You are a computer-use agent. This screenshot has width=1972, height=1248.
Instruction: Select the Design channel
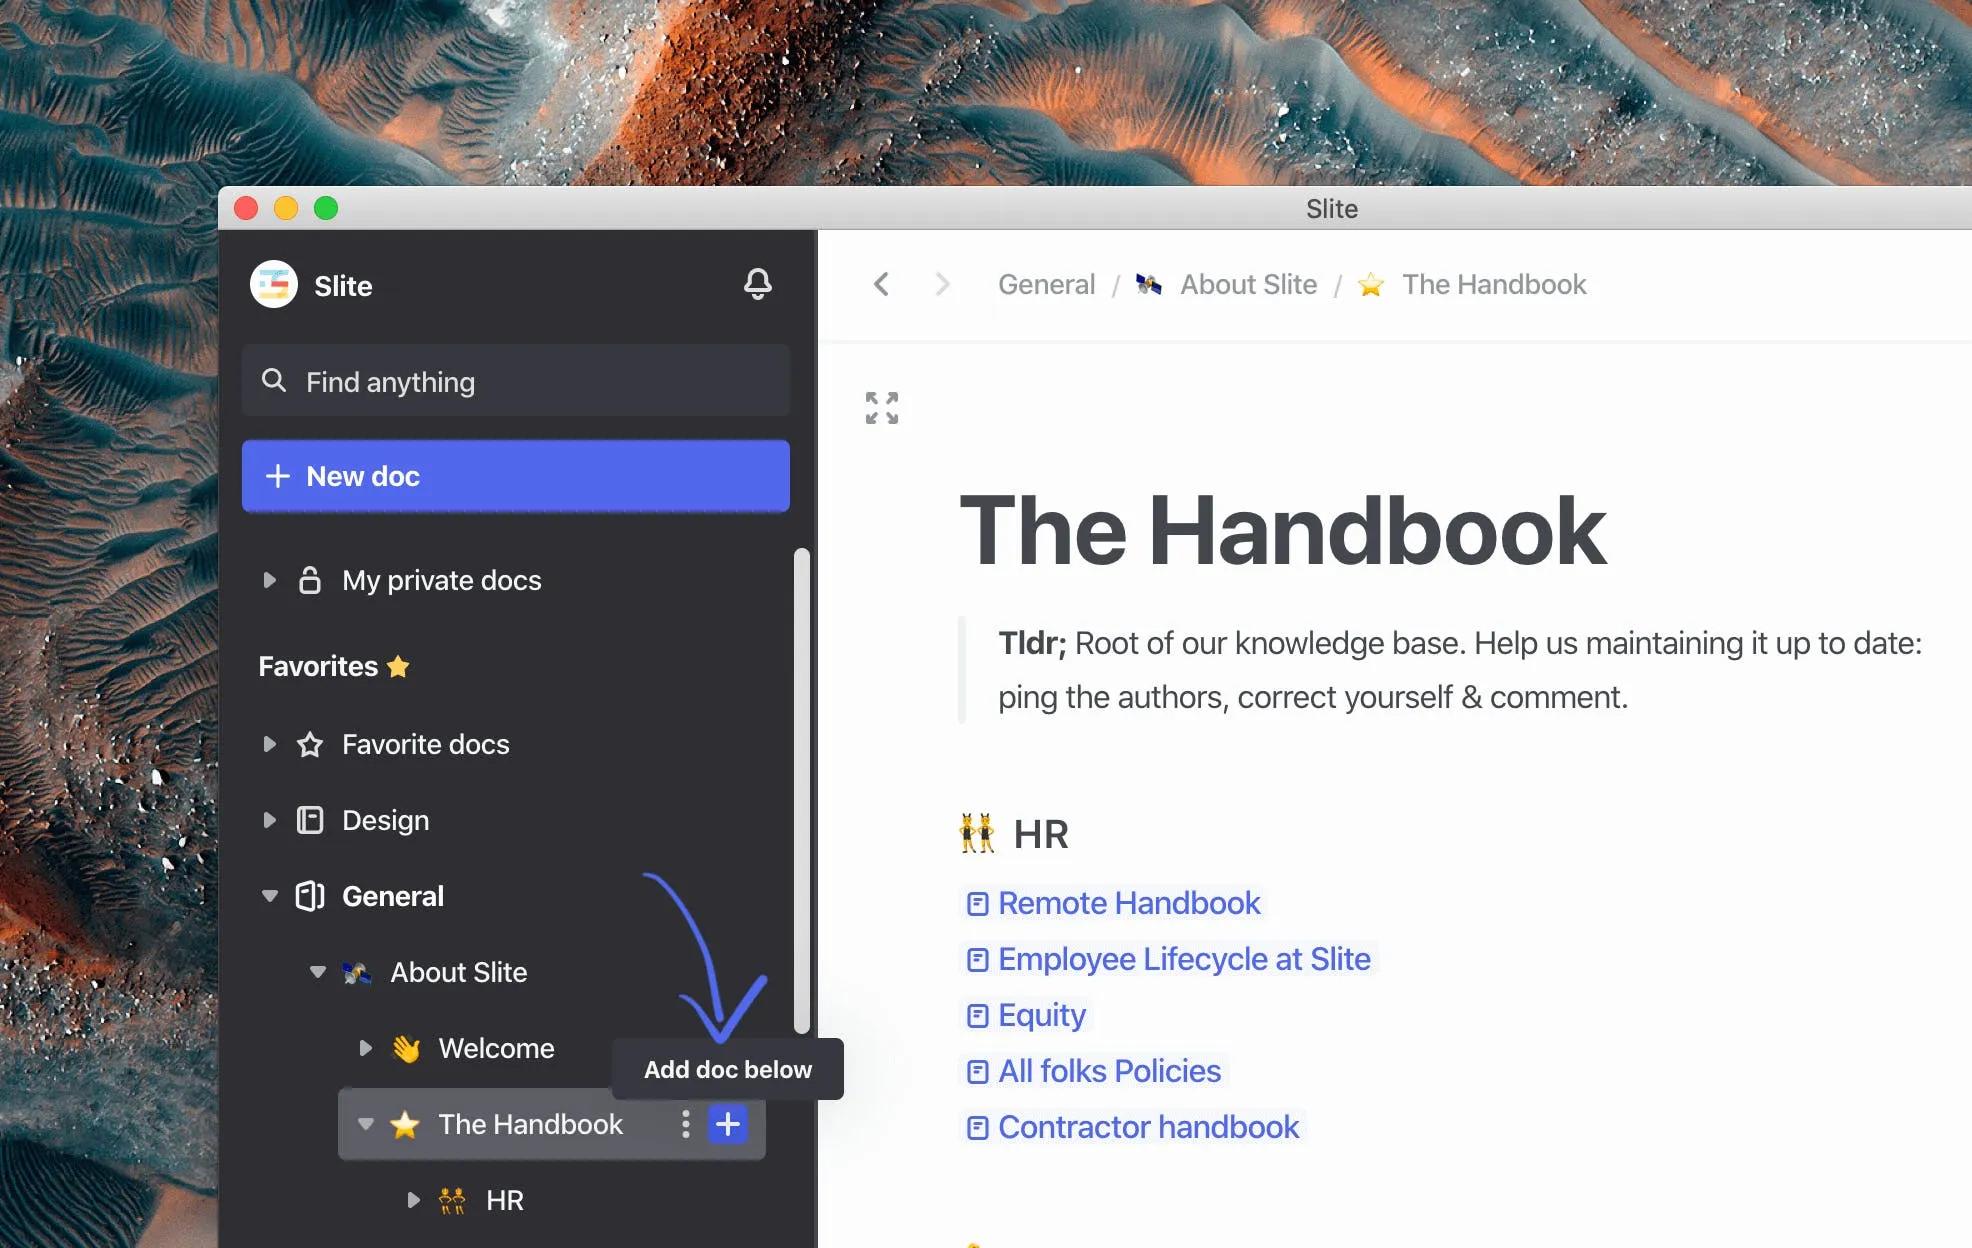coord(385,820)
